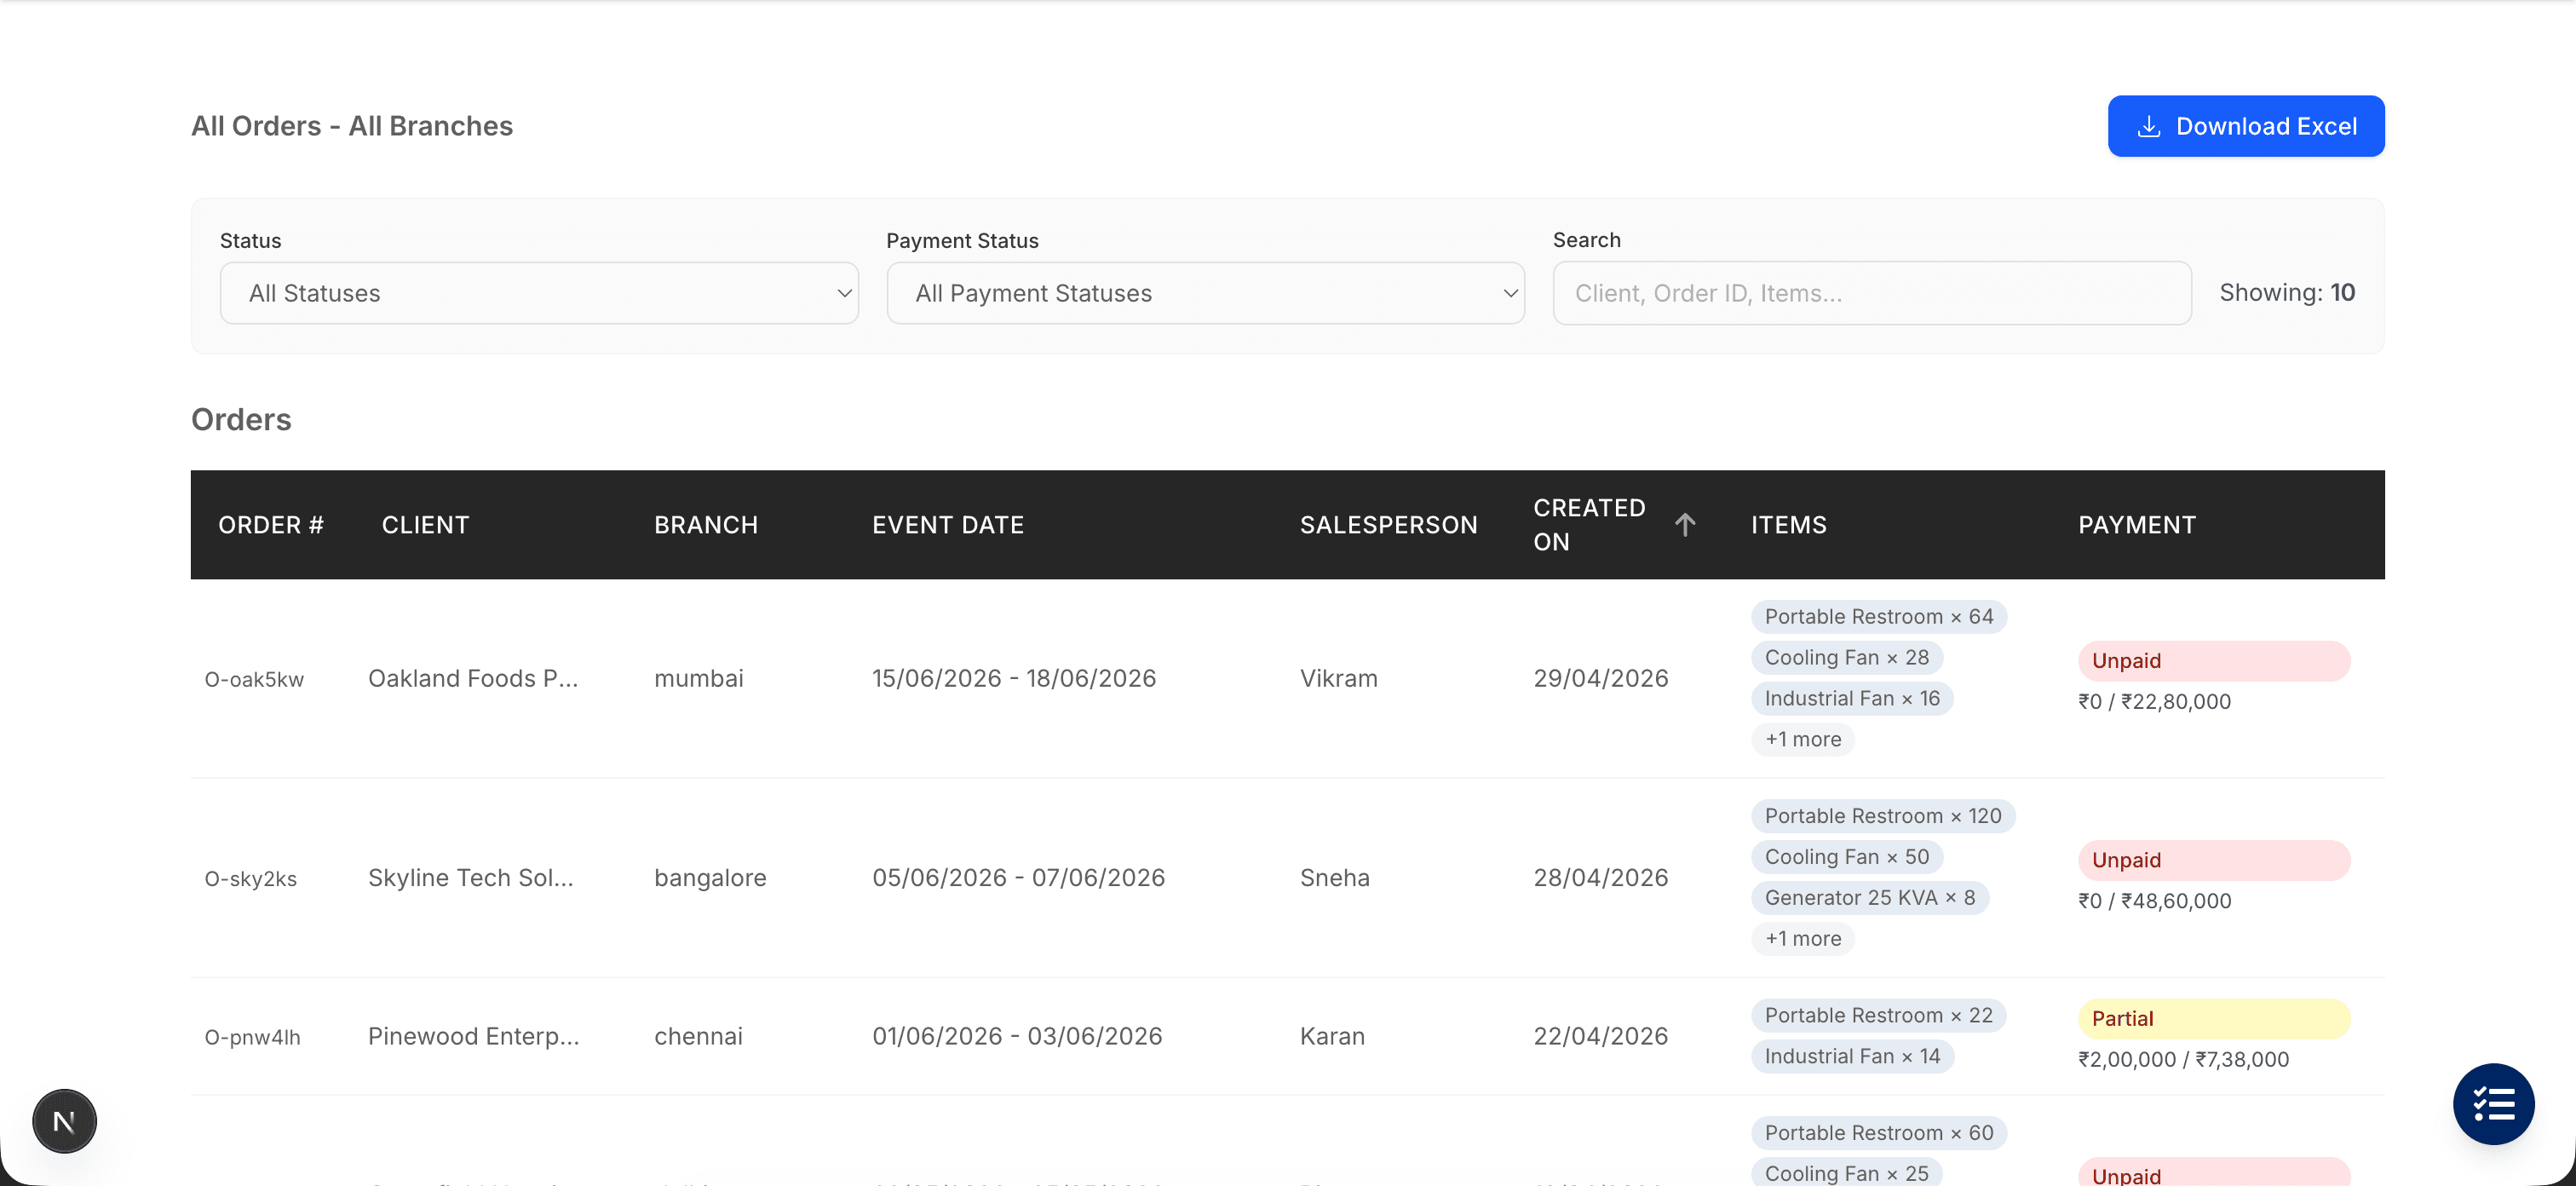This screenshot has width=2576, height=1186.
Task: Click the Portable Restroom × 64 tag
Action: [1879, 617]
